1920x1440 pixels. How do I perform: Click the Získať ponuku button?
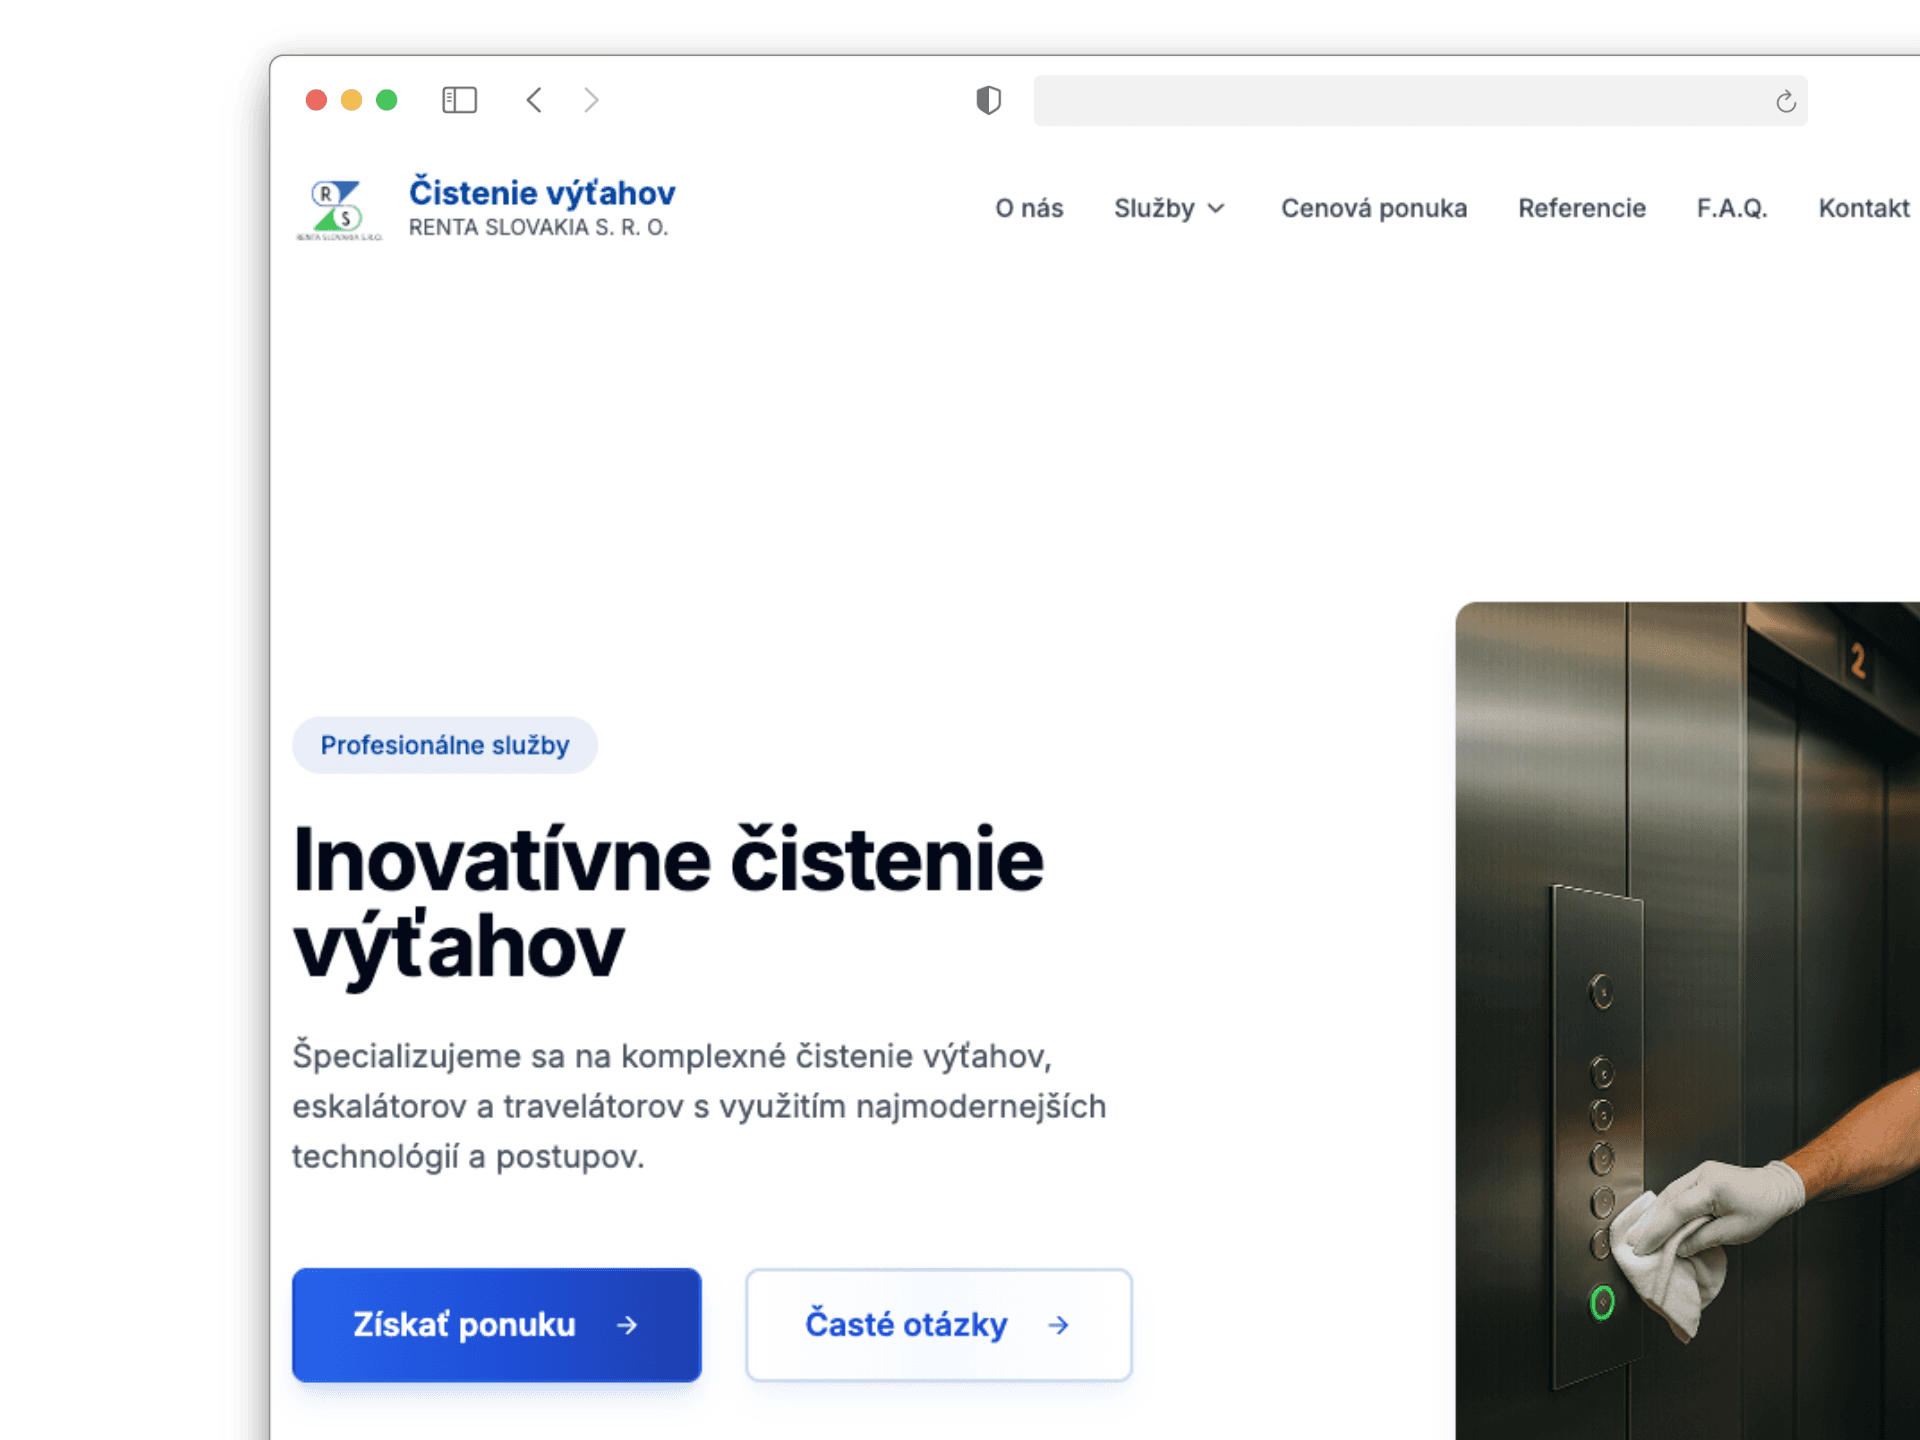[496, 1325]
